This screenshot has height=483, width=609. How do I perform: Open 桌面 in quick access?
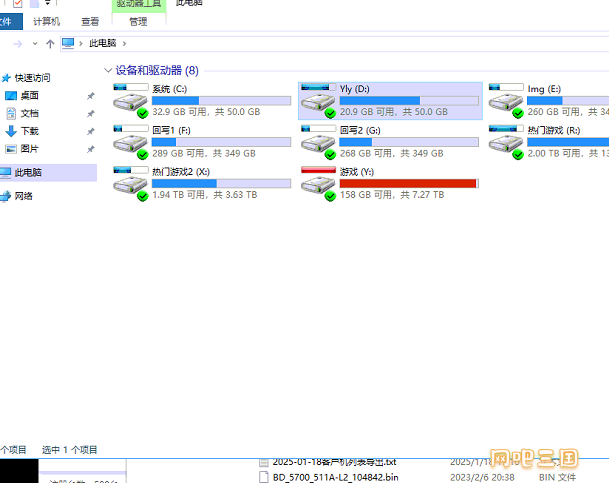29,95
